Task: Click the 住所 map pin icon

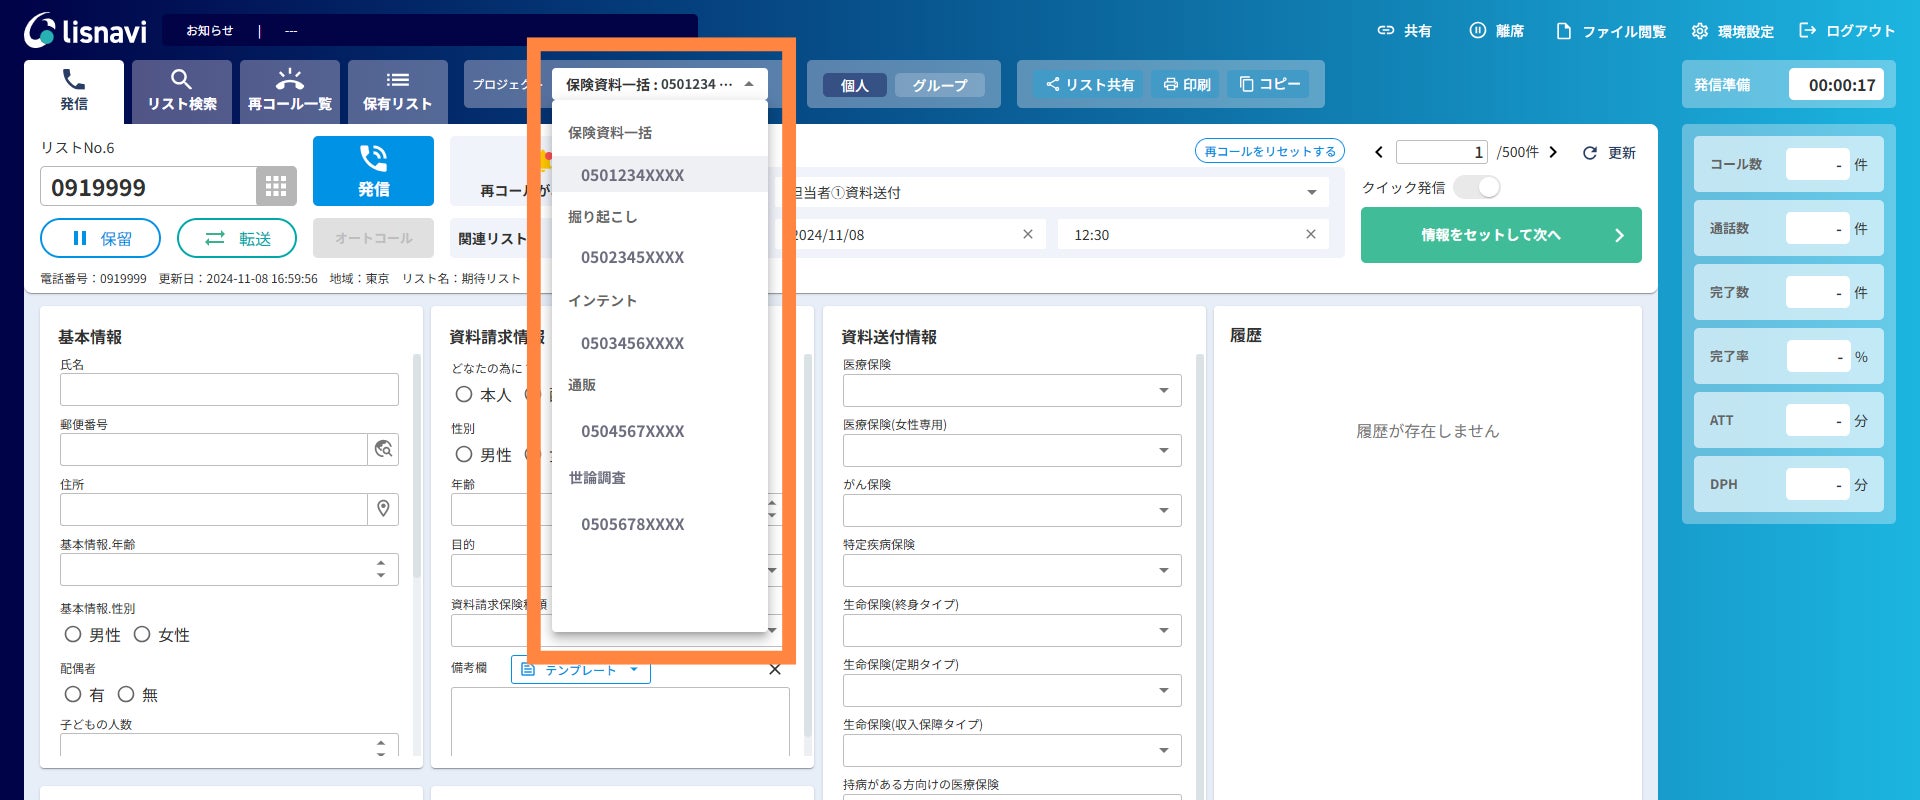Action: click(383, 509)
